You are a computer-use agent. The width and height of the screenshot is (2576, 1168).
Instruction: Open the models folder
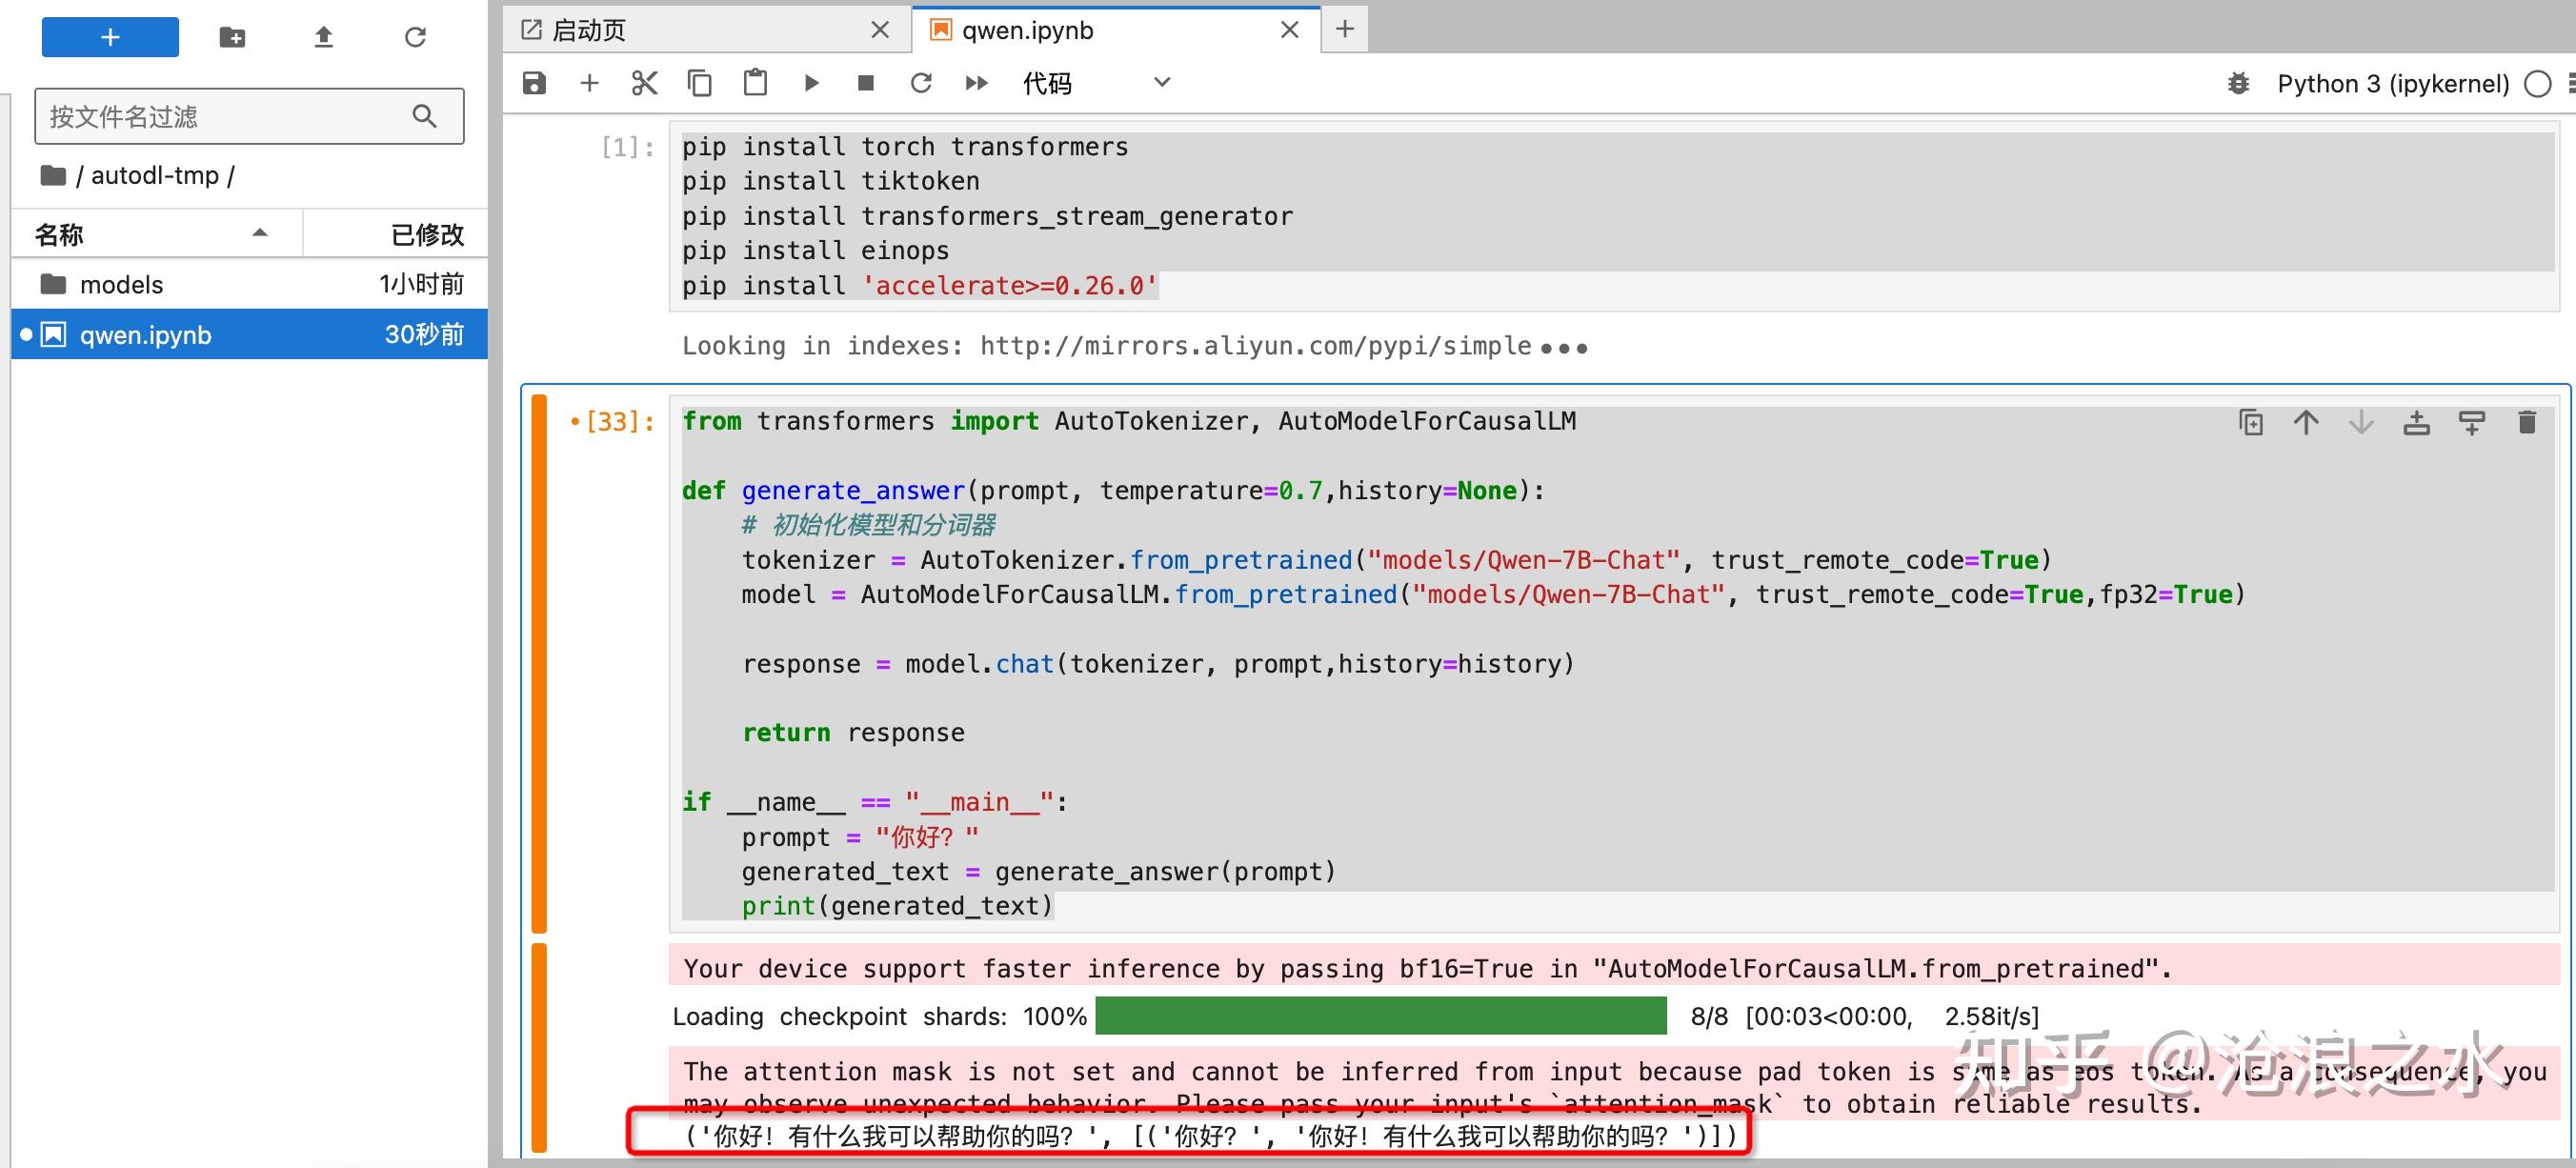click(x=121, y=285)
